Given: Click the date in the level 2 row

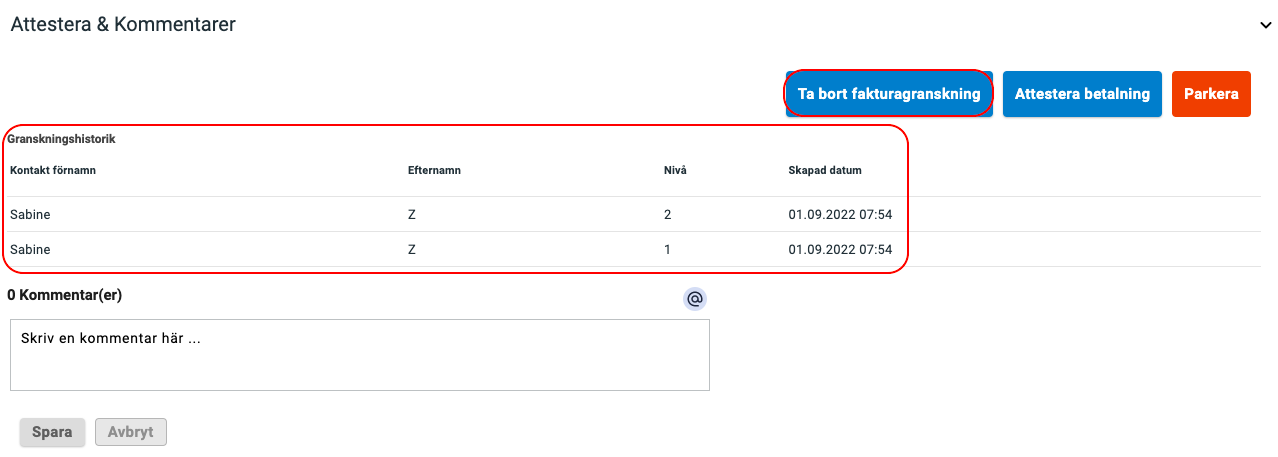Looking at the screenshot, I should tap(840, 214).
